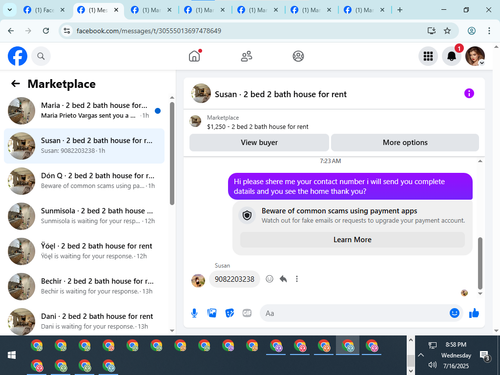Open the Friends icon in top navigation
500x375 pixels.
coord(246,56)
